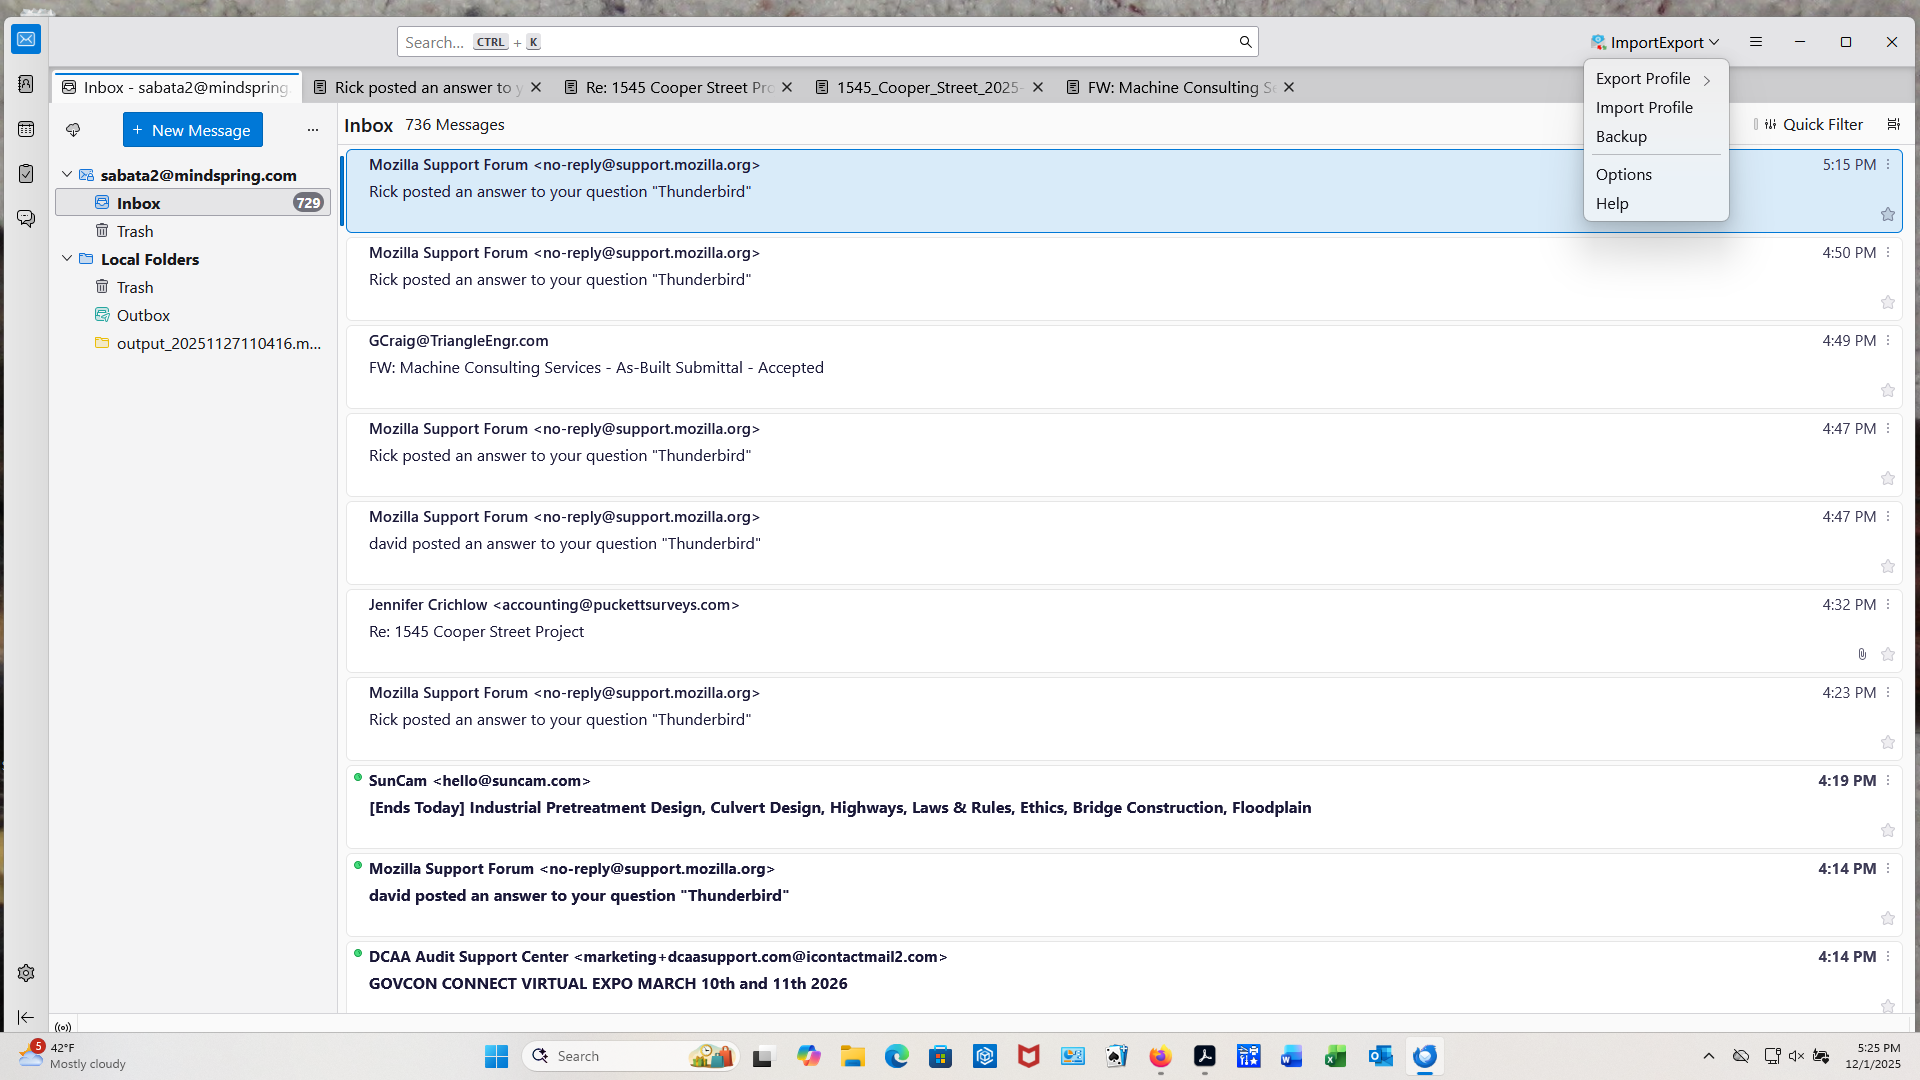Collapse the spaces toolbar arrow icon
1920x1080 pixels.
(26, 1017)
